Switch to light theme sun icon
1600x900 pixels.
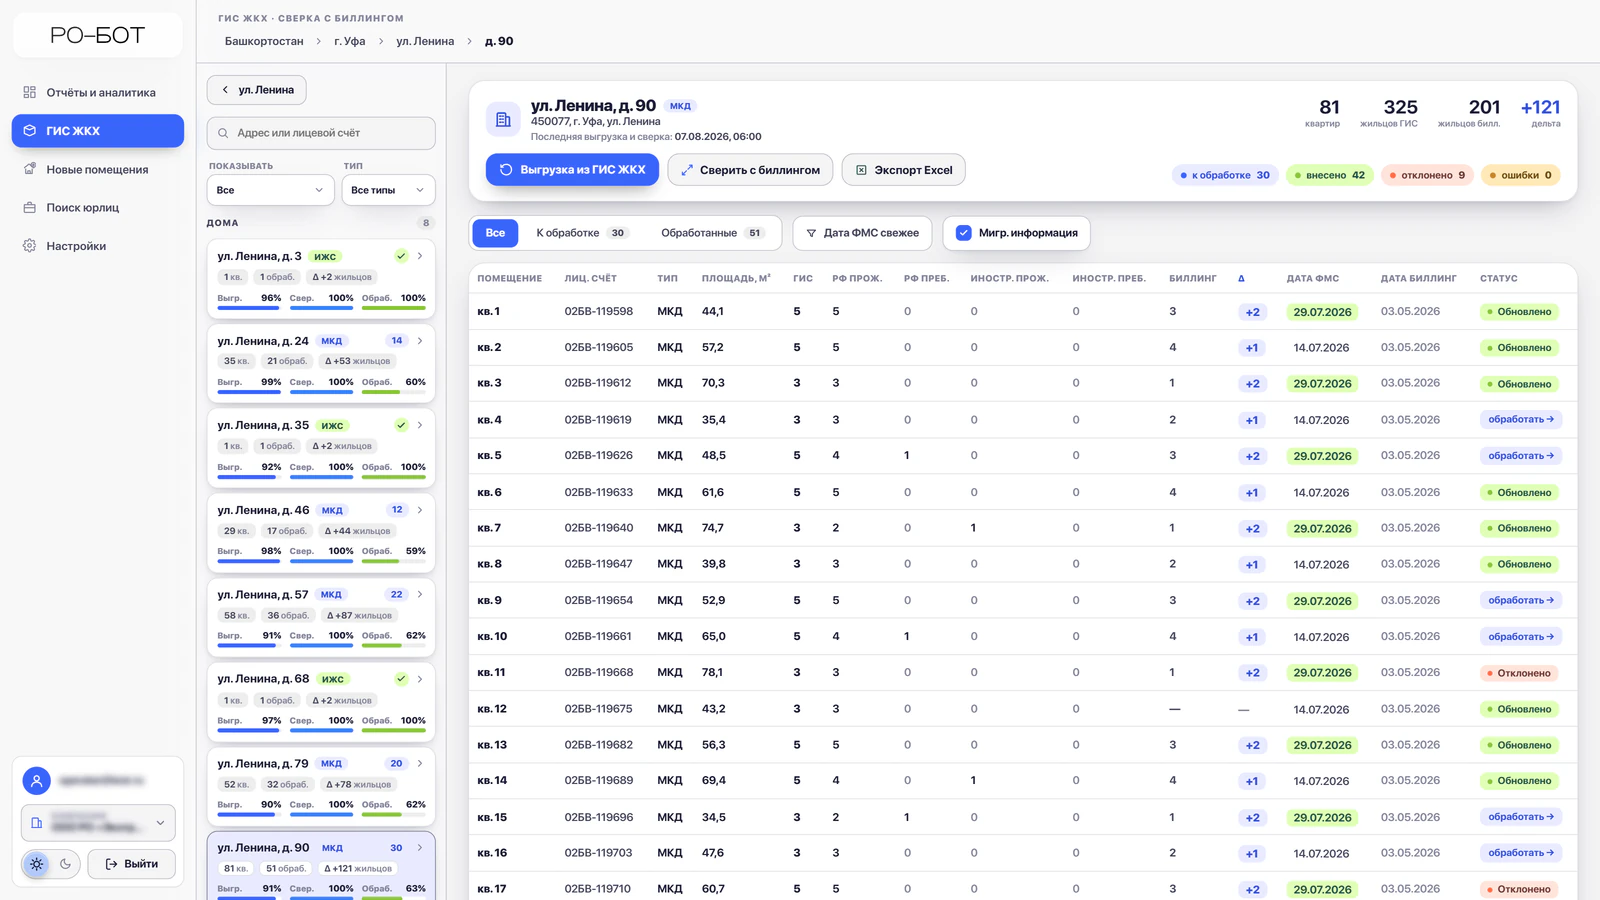tap(37, 864)
